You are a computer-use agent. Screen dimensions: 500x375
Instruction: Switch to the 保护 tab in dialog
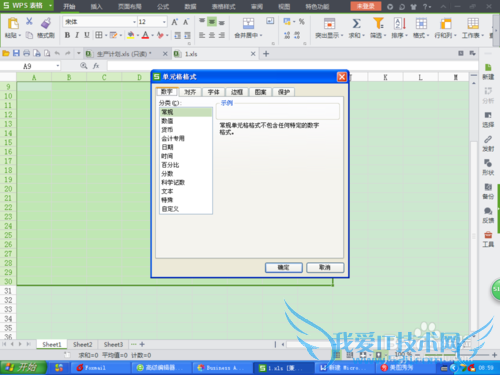[283, 92]
